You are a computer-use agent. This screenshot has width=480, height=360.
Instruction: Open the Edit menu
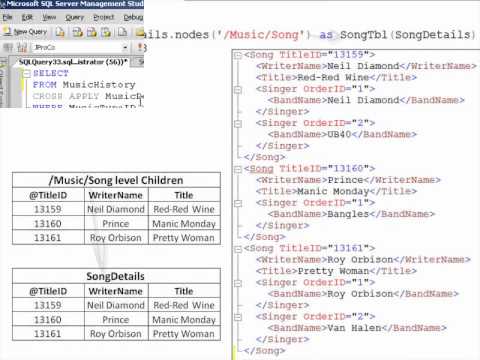pyautogui.click(x=27, y=17)
